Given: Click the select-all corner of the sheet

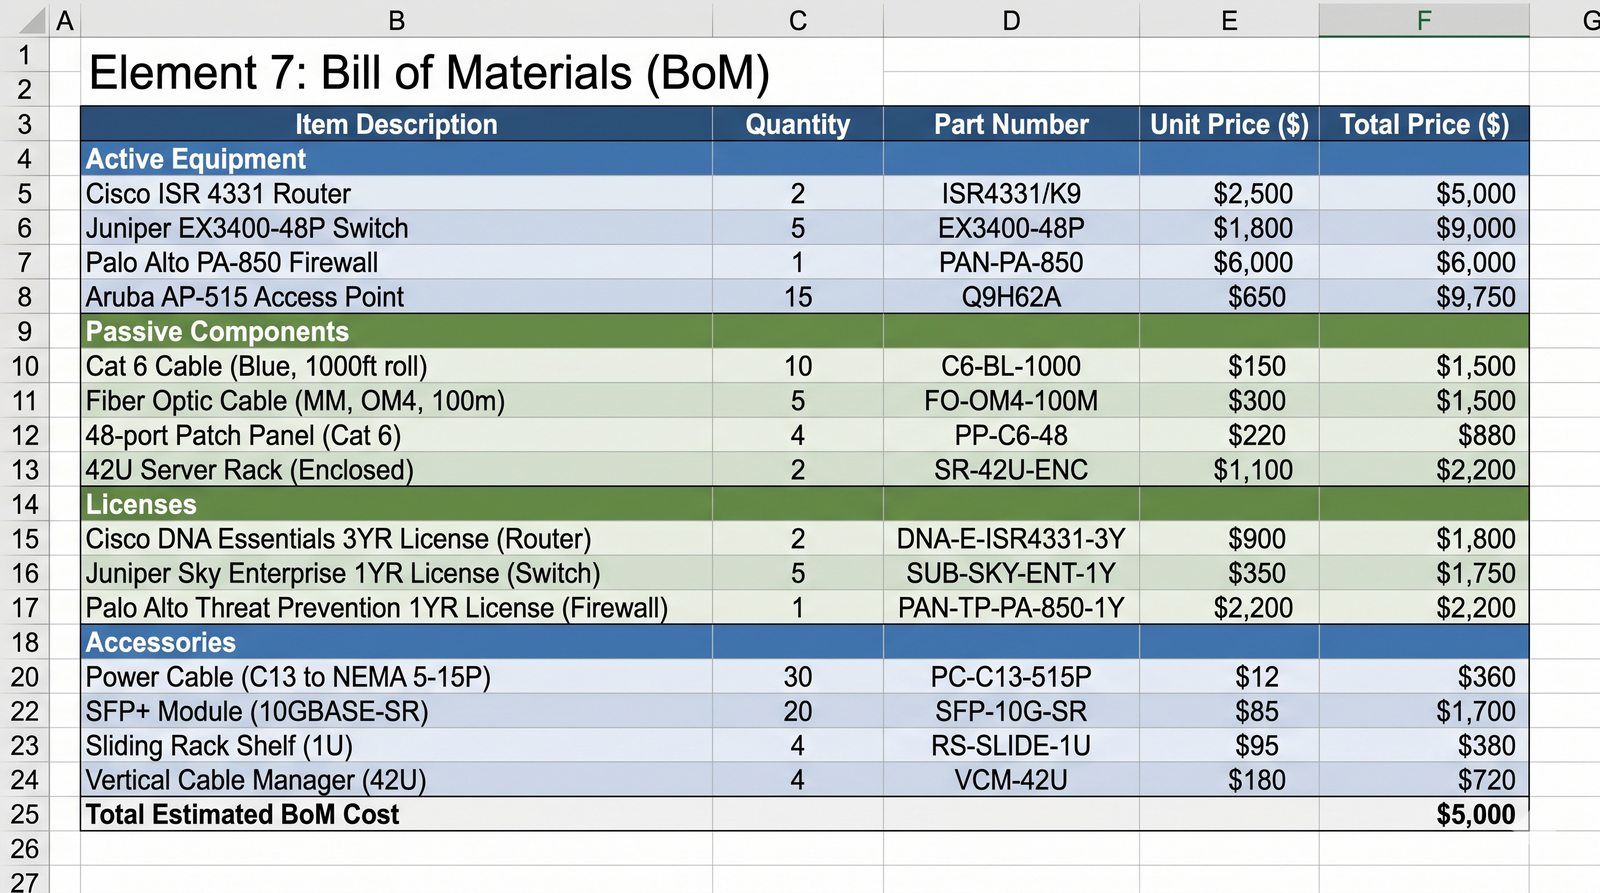Looking at the screenshot, I should (x=24, y=20).
